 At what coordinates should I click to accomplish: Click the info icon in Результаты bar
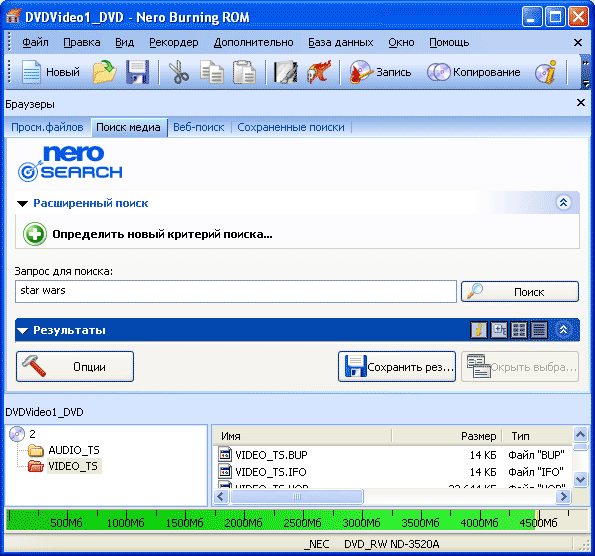point(479,330)
